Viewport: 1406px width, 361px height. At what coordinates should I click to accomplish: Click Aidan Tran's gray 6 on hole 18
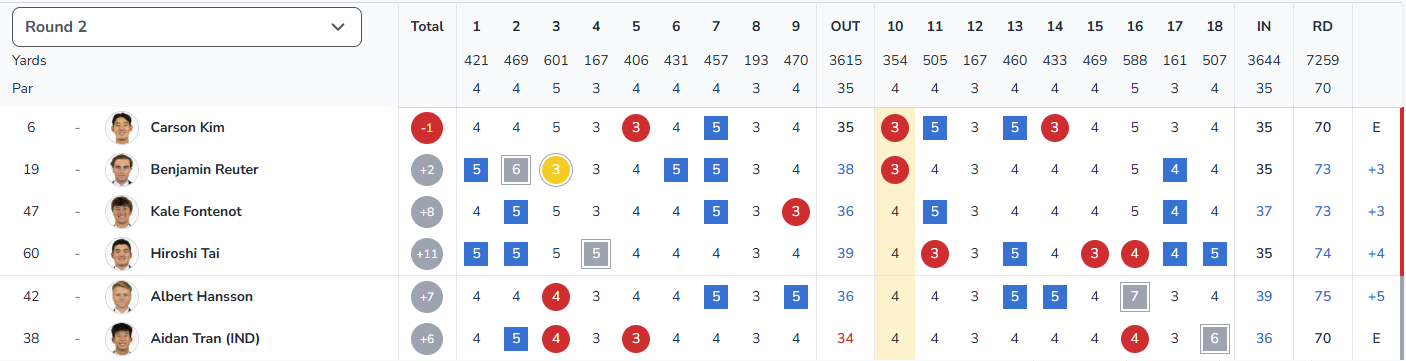(1214, 339)
